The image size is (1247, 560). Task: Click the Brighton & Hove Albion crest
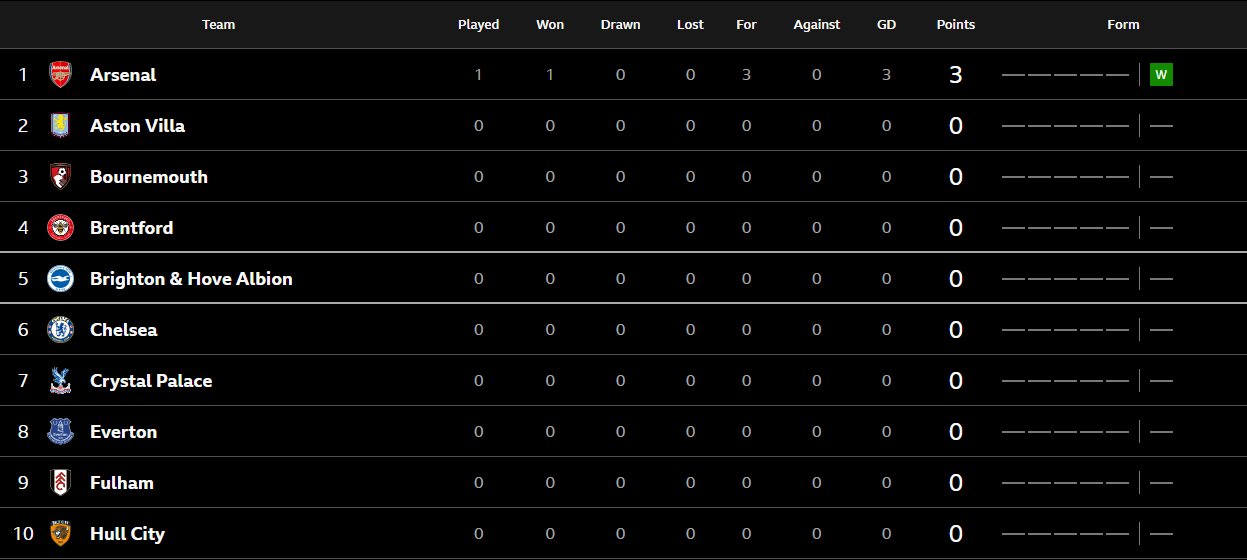[61, 278]
